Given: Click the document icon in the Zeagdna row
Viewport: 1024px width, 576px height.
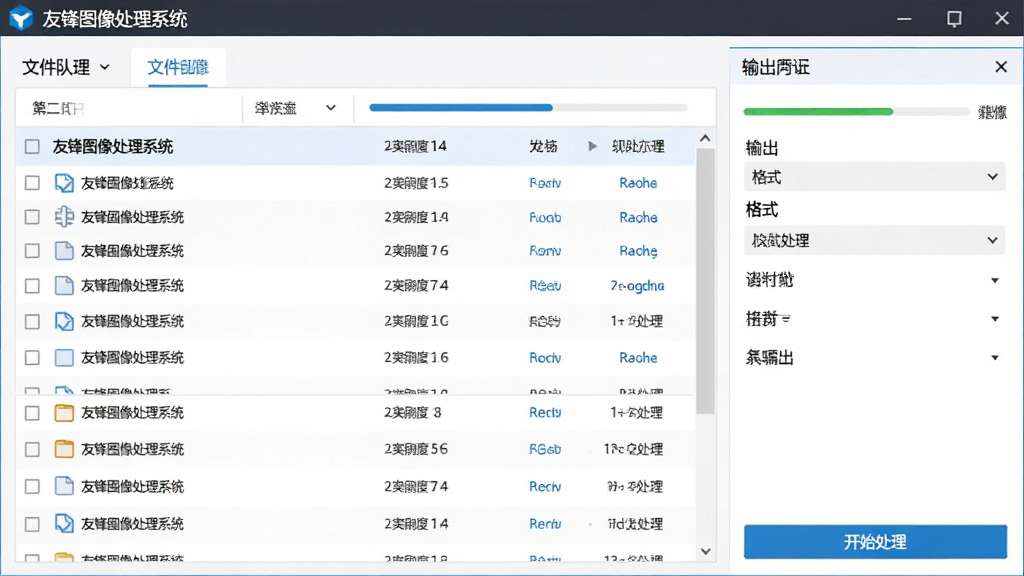Looking at the screenshot, I should point(64,285).
